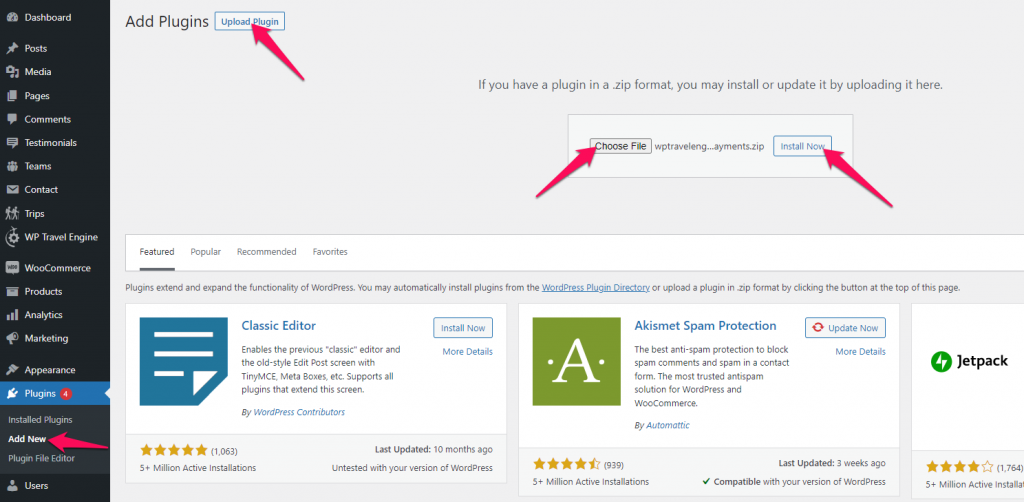Click the Posts pushpin icon
The image size is (1024, 502).
12,48
